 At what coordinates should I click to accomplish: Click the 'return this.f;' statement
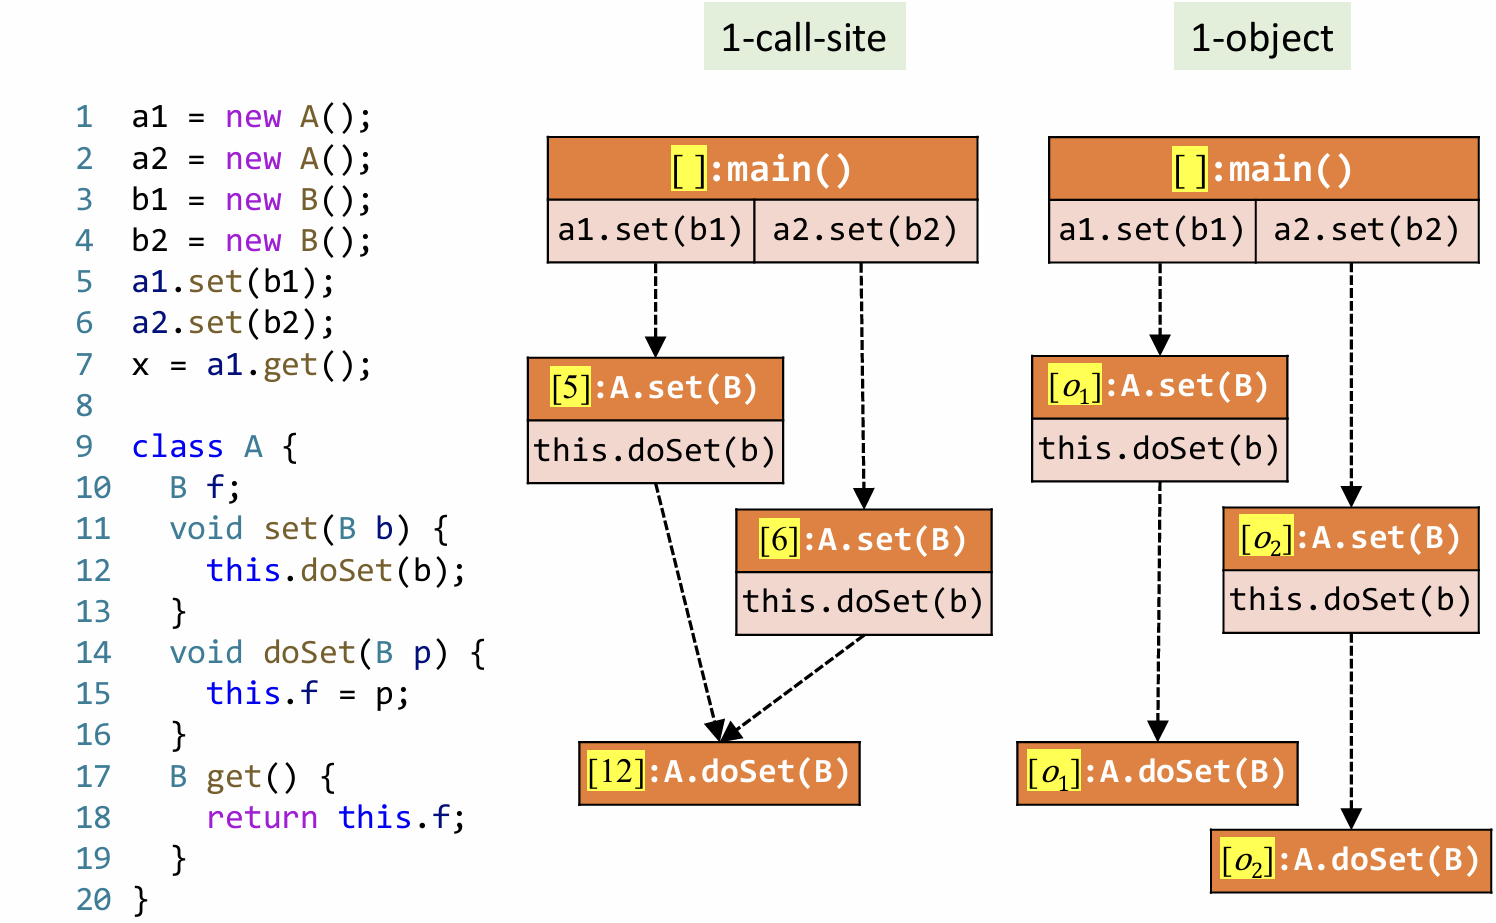335,818
